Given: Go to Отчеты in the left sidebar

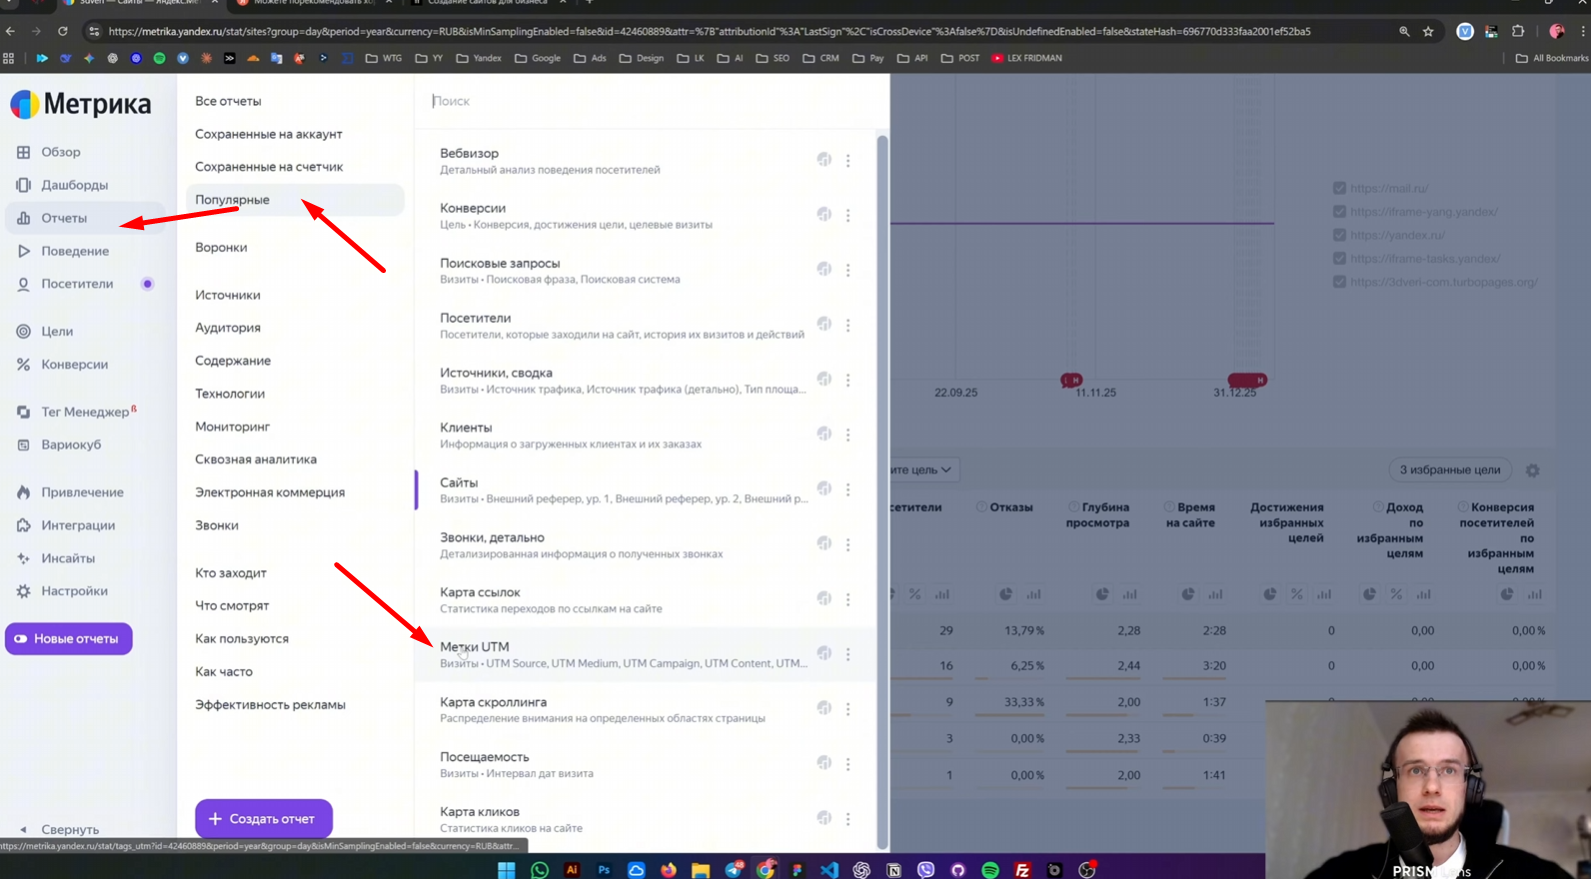Looking at the screenshot, I should tap(64, 218).
